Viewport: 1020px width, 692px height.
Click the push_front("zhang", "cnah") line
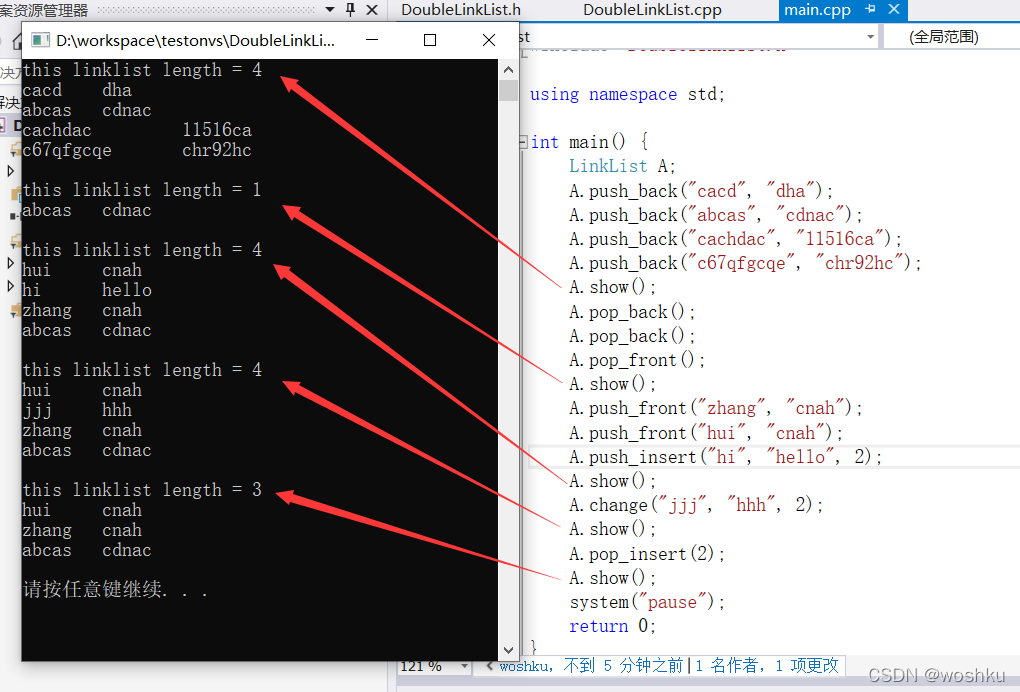coord(716,408)
